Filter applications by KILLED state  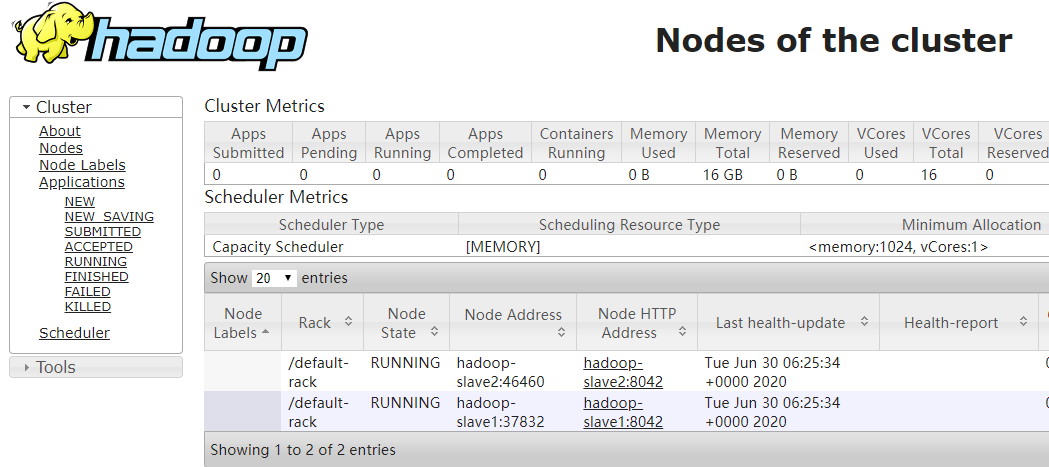point(88,307)
